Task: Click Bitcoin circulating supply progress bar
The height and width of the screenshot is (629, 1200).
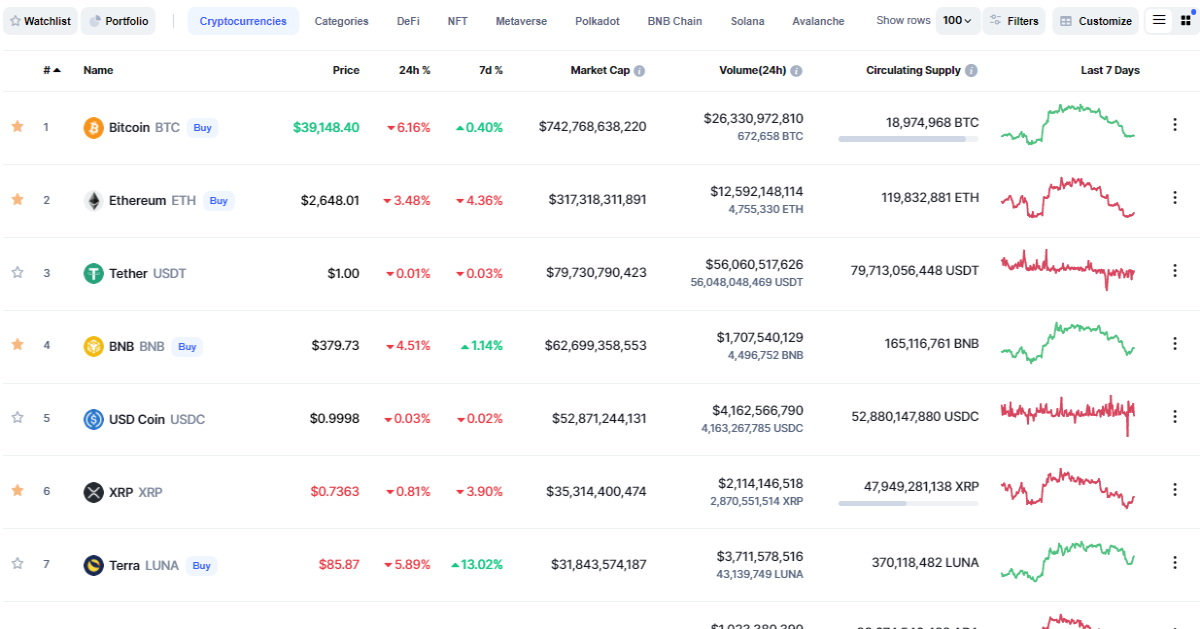Action: point(908,139)
